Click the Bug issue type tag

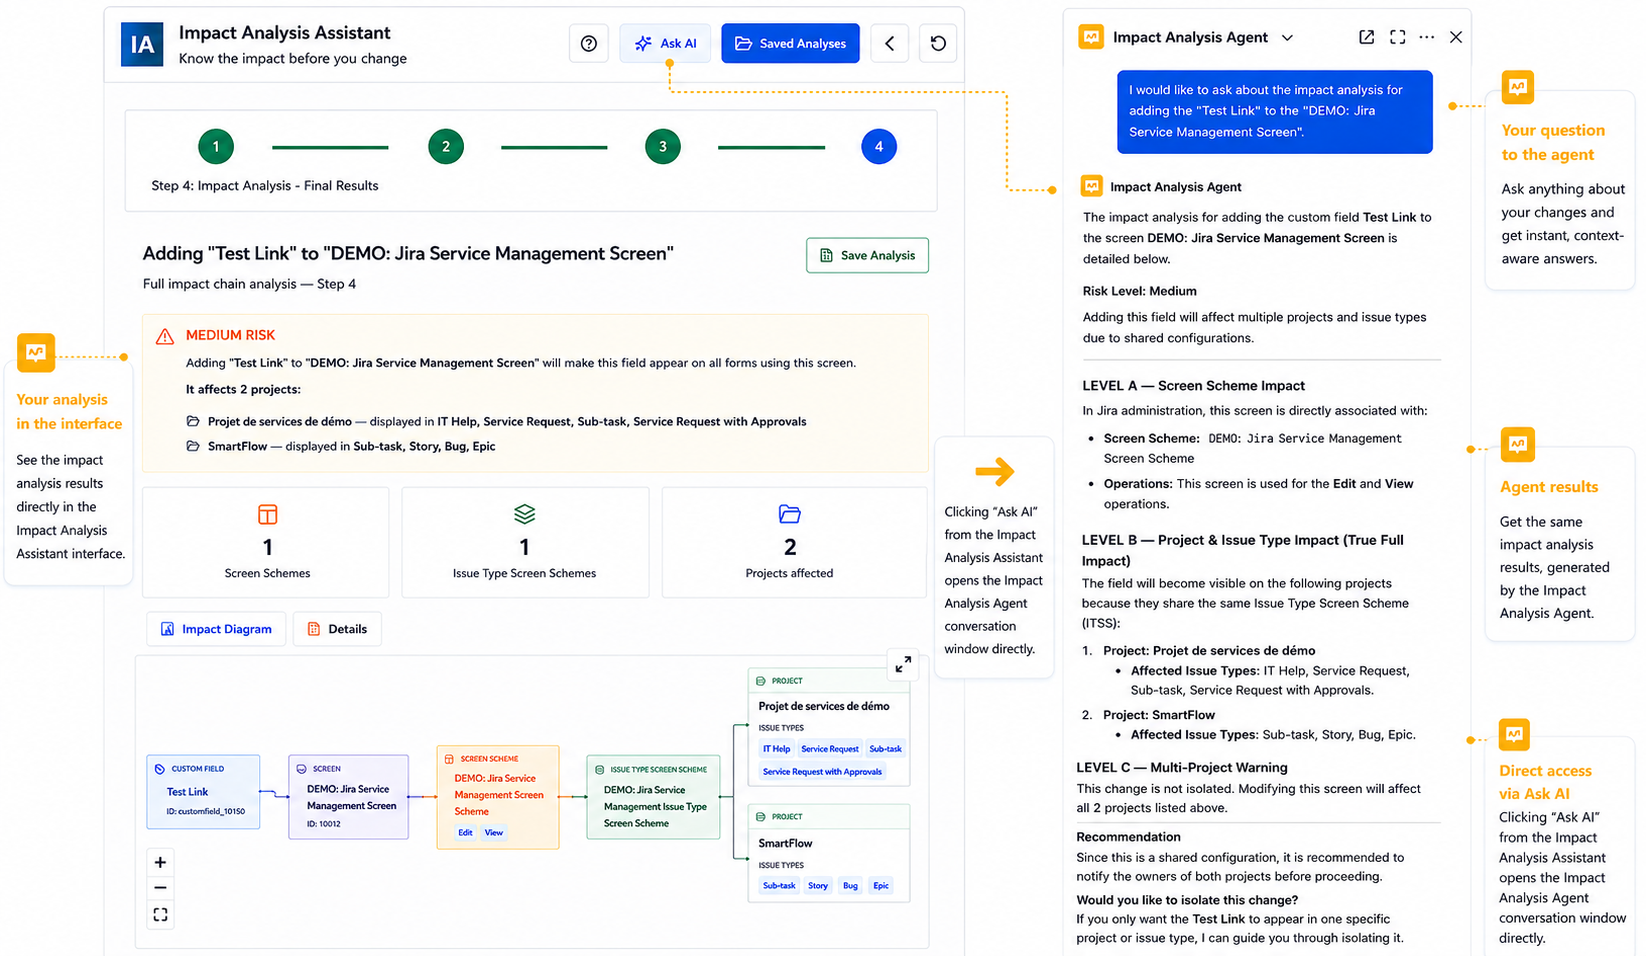pyautogui.click(x=850, y=886)
